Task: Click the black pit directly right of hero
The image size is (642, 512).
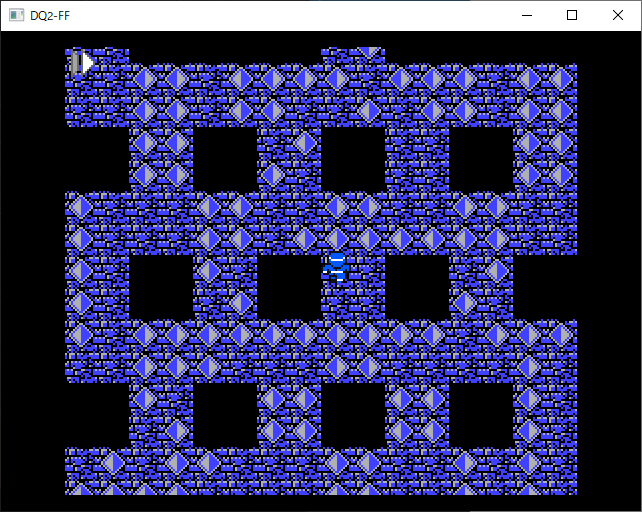Action: [416, 288]
